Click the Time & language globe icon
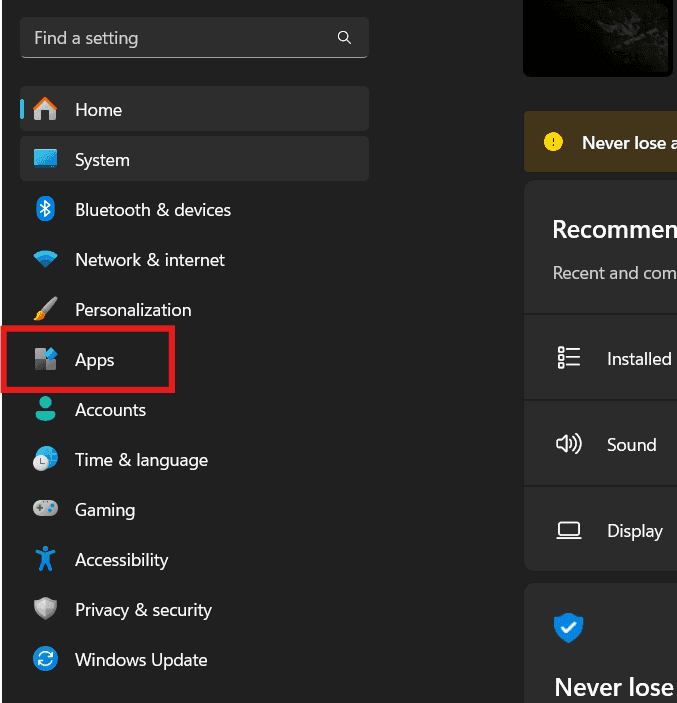The image size is (677, 703). [x=45, y=459]
